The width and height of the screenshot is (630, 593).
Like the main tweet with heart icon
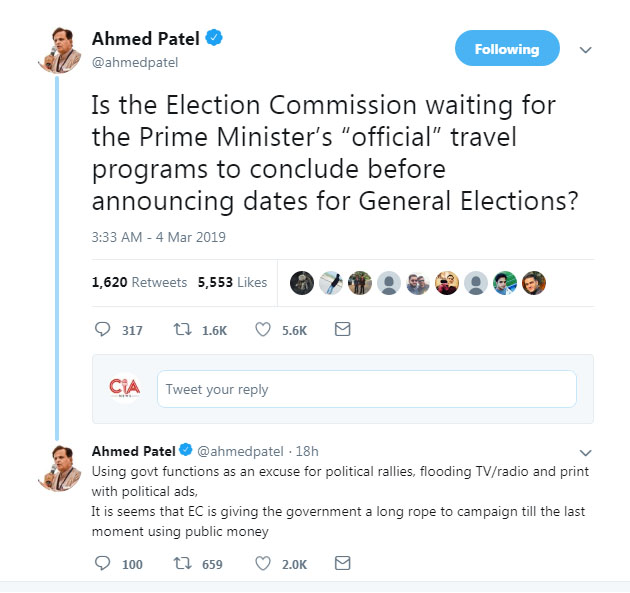[264, 329]
